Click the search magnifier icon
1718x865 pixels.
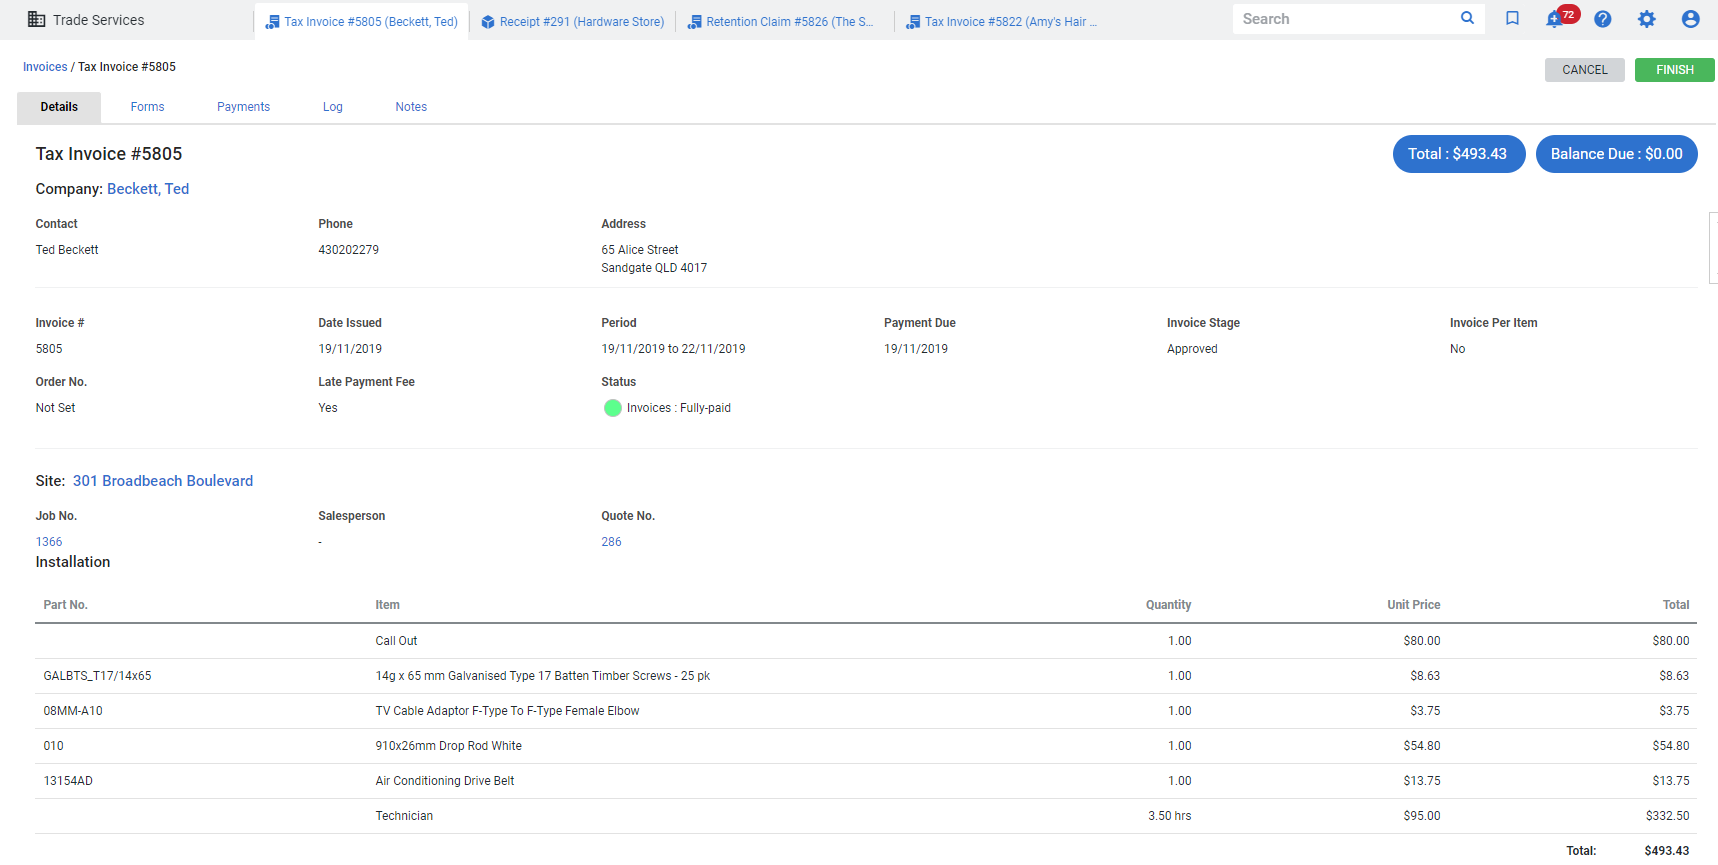(x=1467, y=18)
